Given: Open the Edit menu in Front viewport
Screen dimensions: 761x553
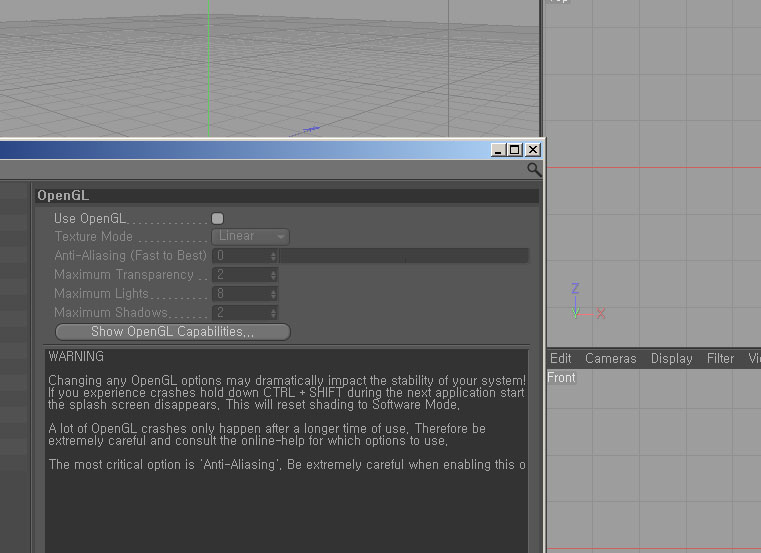Looking at the screenshot, I should click(x=561, y=358).
